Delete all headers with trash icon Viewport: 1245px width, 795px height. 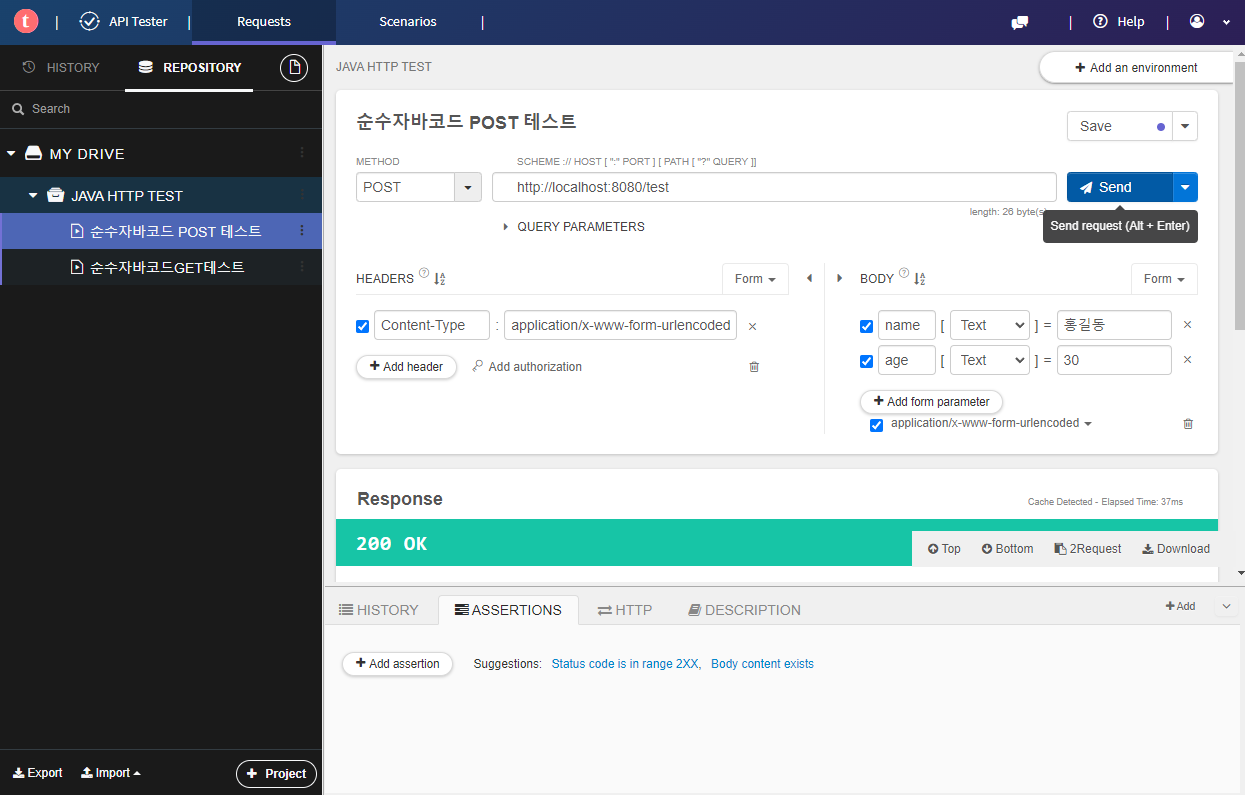click(754, 367)
